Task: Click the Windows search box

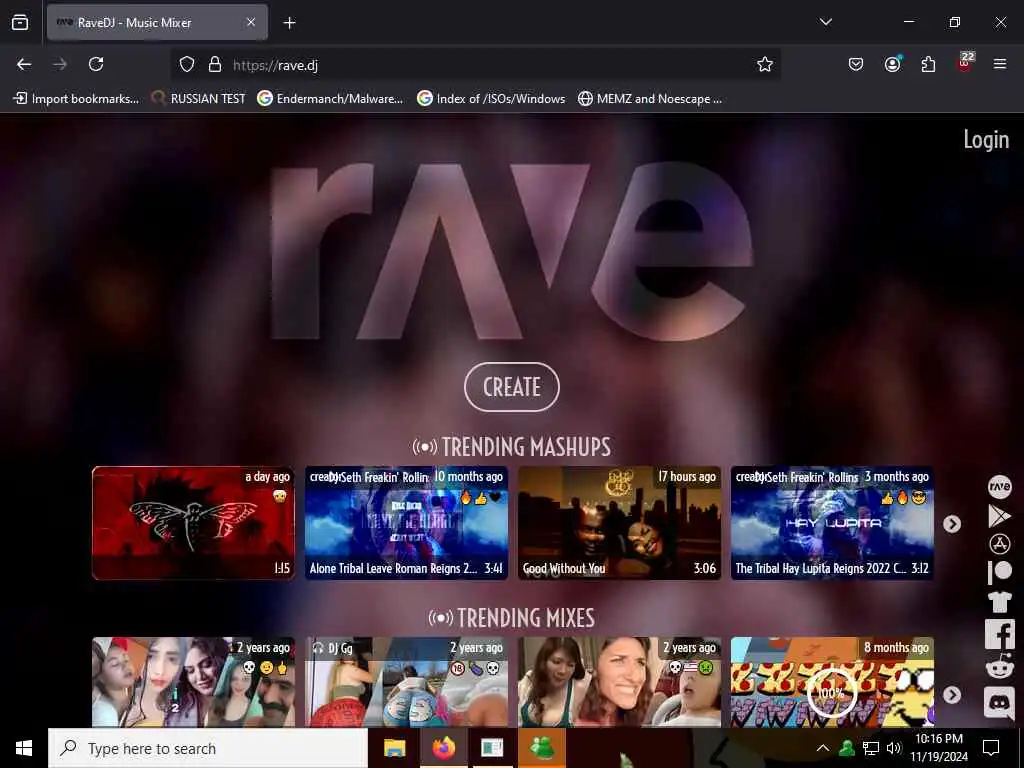Action: (x=208, y=748)
